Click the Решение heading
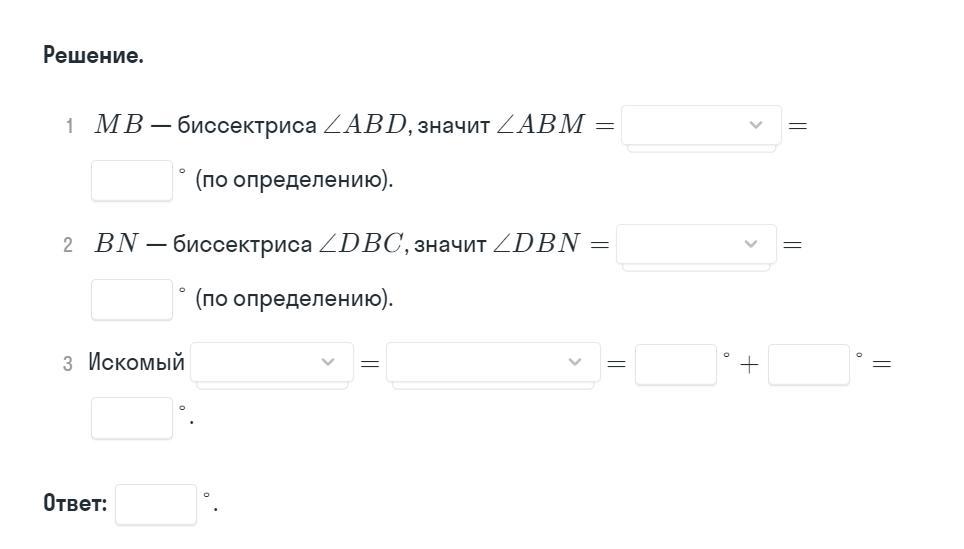Screen dimensions: 964x549 pos(93,56)
